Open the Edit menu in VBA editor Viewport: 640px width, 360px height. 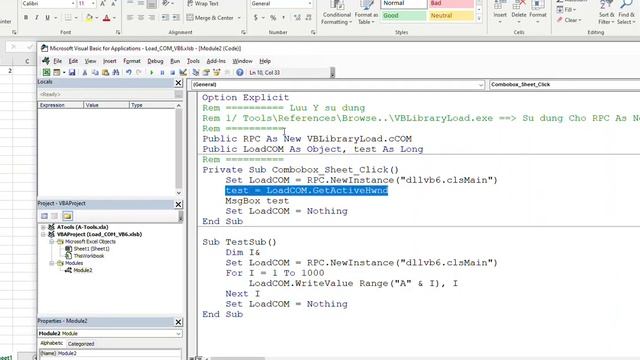click(x=73, y=61)
